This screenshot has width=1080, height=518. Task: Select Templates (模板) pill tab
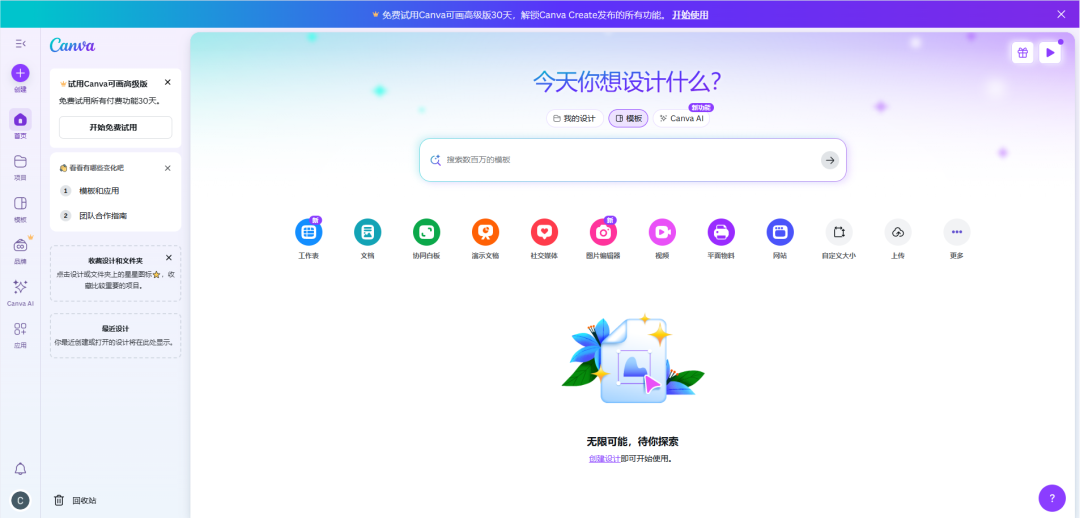click(x=628, y=118)
